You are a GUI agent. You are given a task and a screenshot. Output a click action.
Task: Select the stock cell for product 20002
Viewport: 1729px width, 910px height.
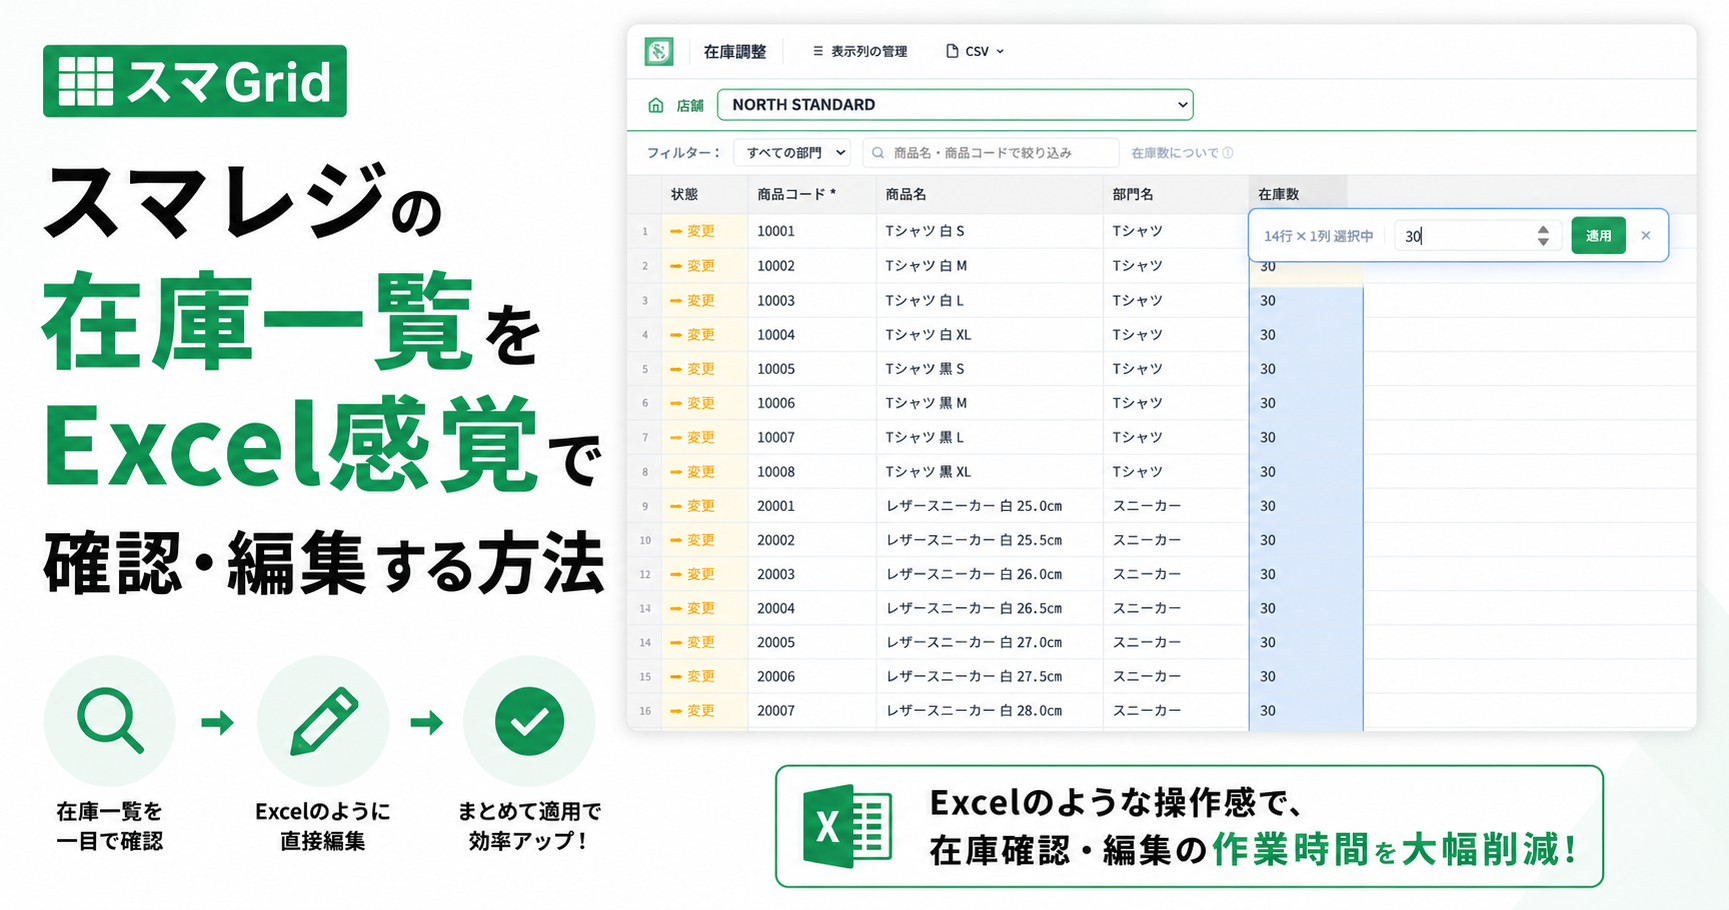(x=1306, y=539)
